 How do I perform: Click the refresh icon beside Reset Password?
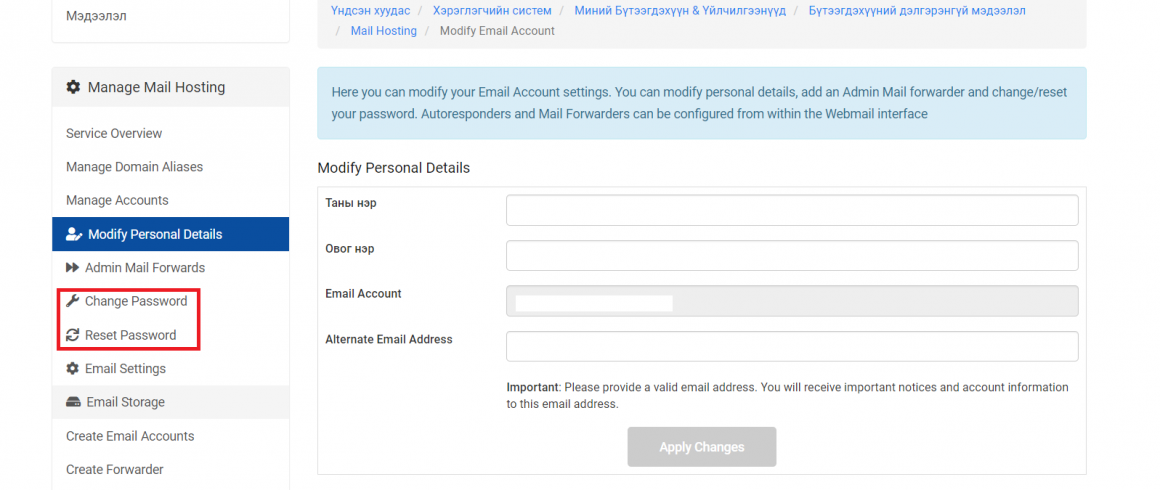[72, 335]
